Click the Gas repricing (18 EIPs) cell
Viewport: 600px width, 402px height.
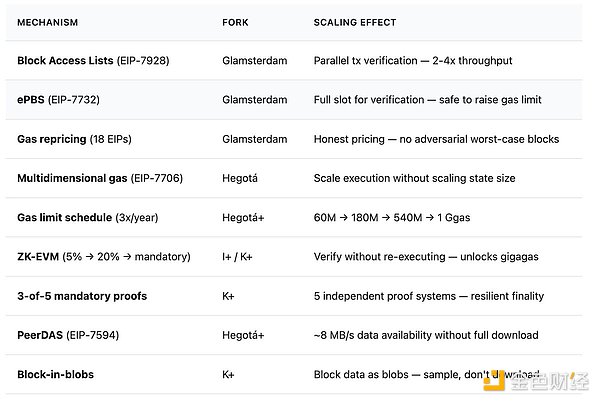pos(80,139)
